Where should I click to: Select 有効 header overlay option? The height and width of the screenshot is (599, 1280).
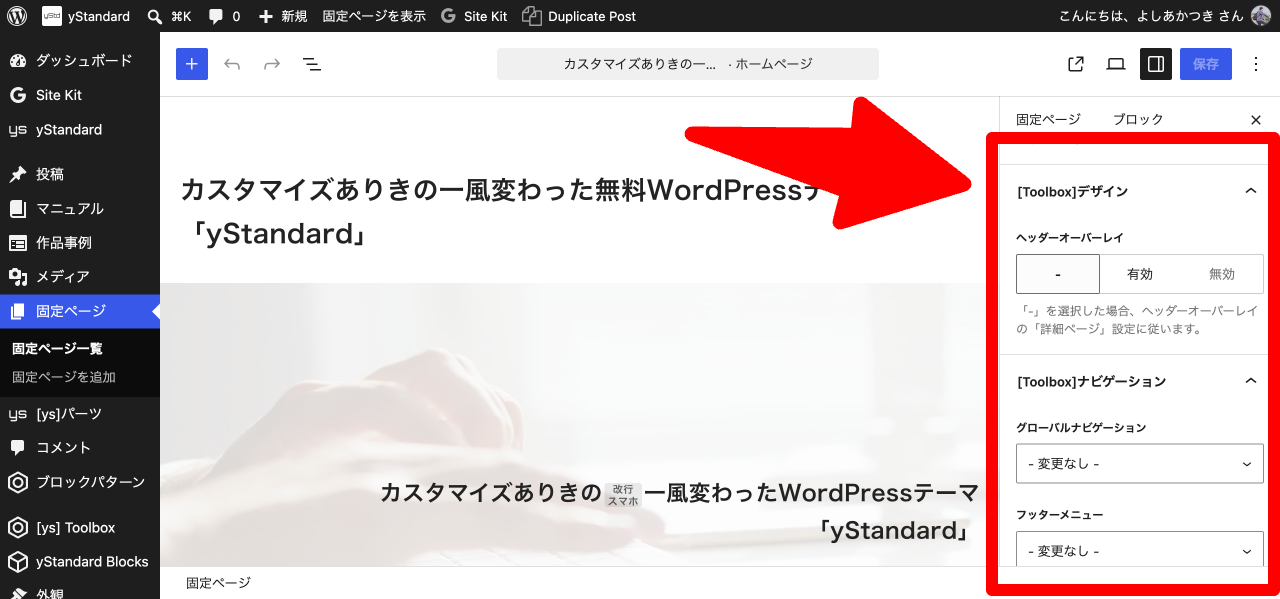pos(1140,274)
